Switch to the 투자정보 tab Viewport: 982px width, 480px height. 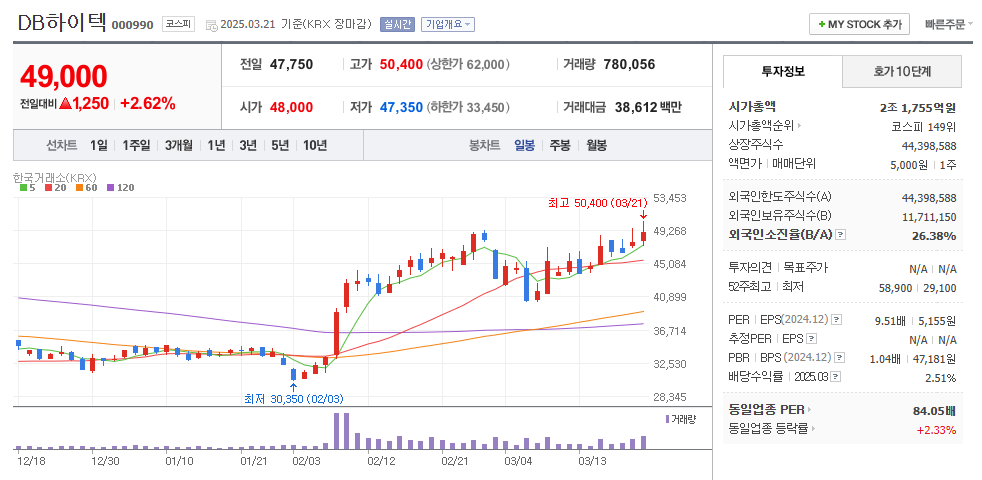783,71
